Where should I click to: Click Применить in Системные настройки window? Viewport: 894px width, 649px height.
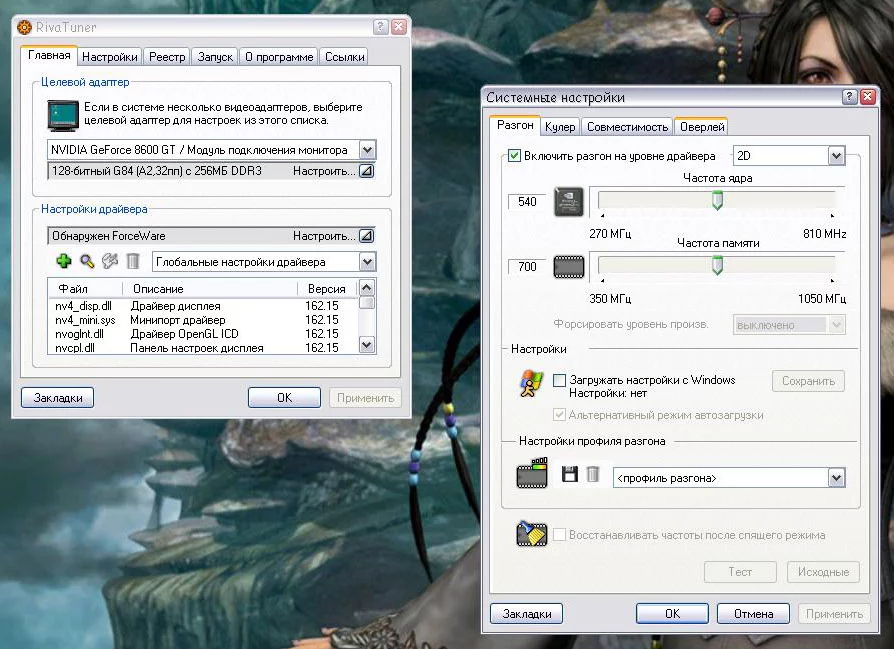coord(834,614)
